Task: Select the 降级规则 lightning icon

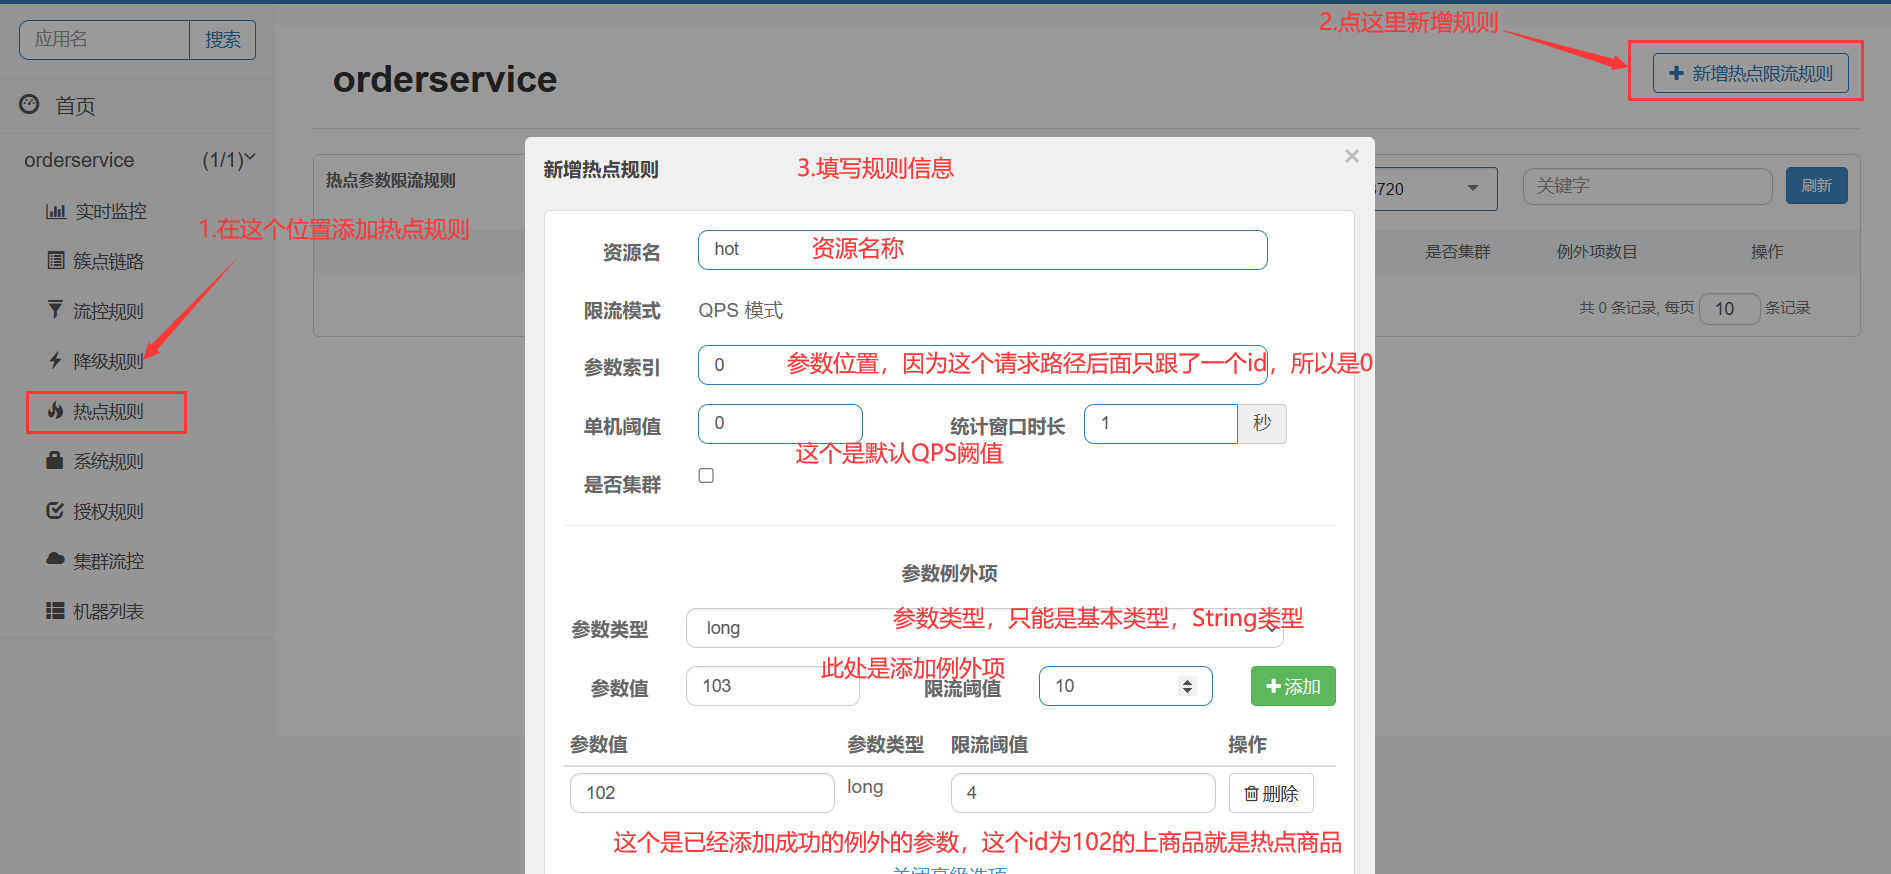Action: coord(55,360)
